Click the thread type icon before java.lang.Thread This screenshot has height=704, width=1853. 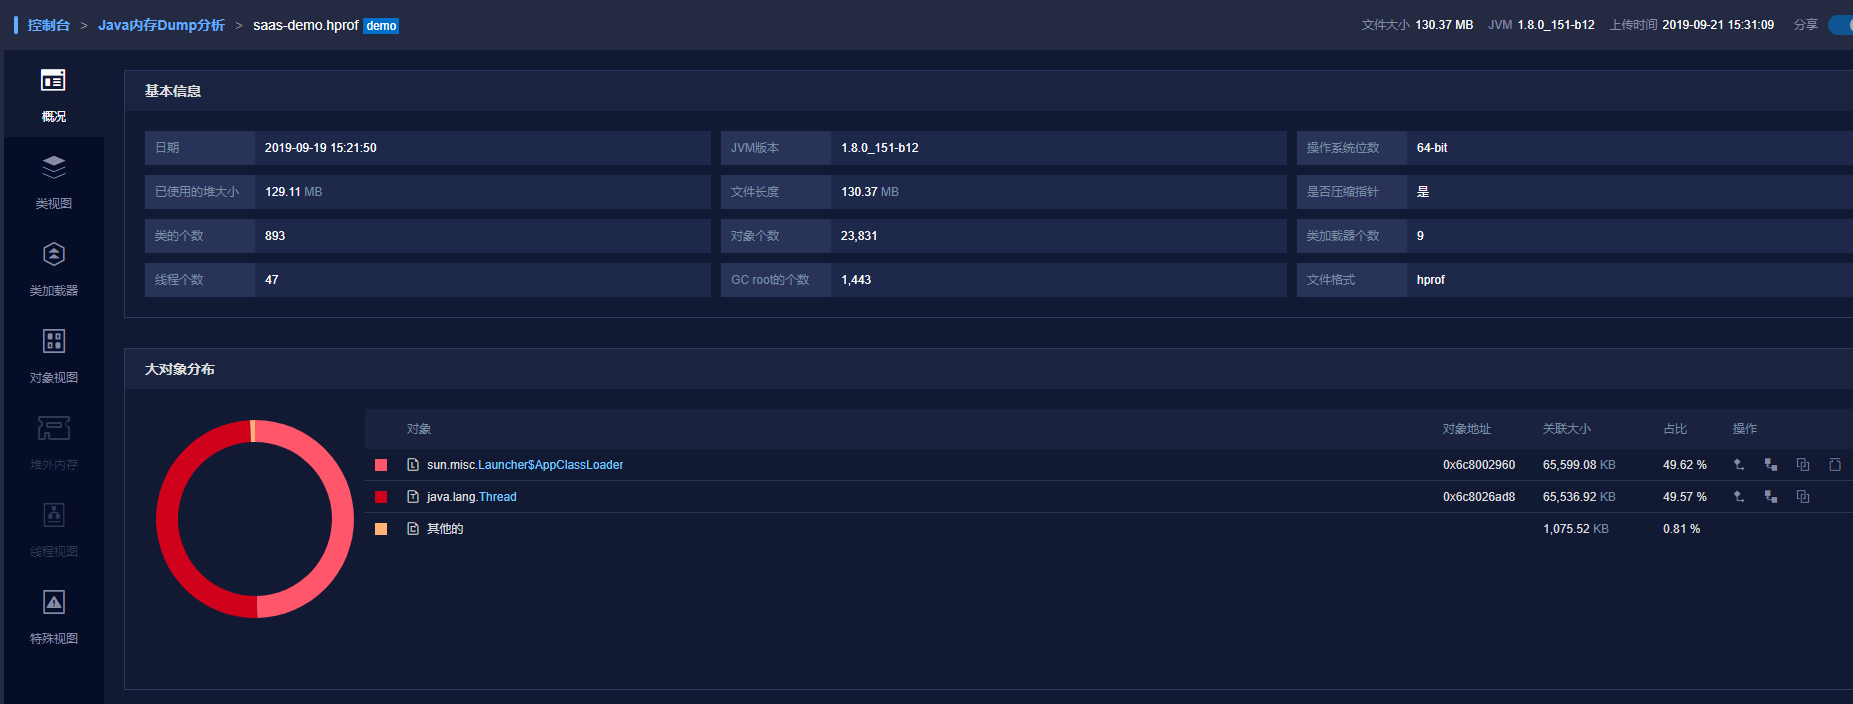coord(413,497)
